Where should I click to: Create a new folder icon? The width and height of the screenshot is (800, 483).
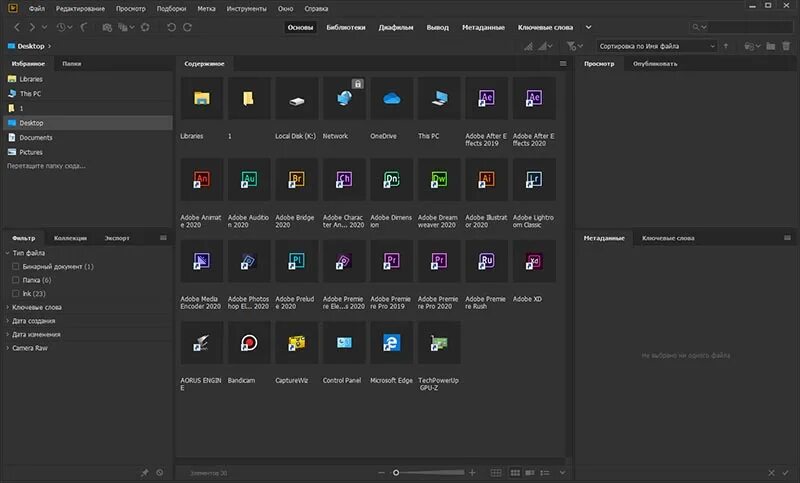pos(770,46)
